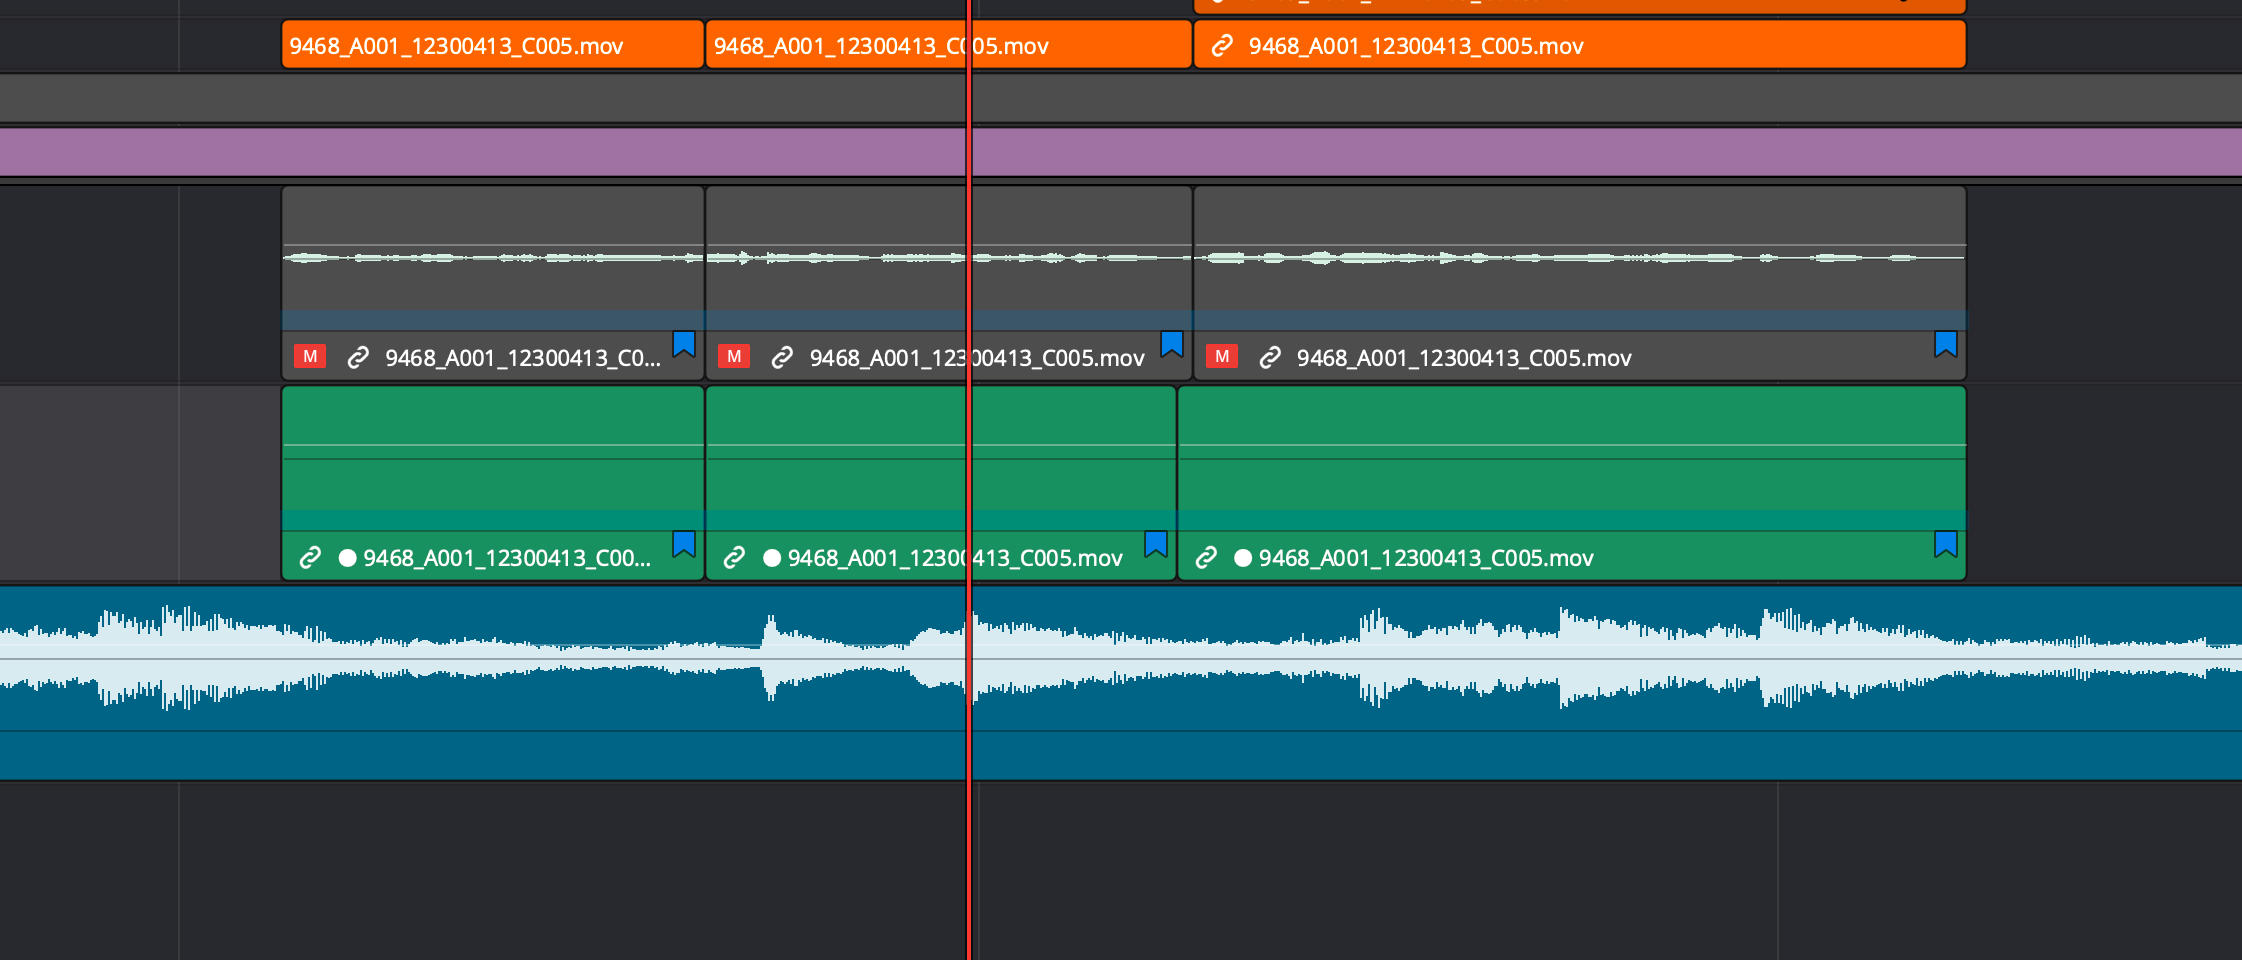Viewport: 2242px width, 960px height.
Task: Click the blue flag on rightmost green audio clip
Action: [x=1946, y=544]
